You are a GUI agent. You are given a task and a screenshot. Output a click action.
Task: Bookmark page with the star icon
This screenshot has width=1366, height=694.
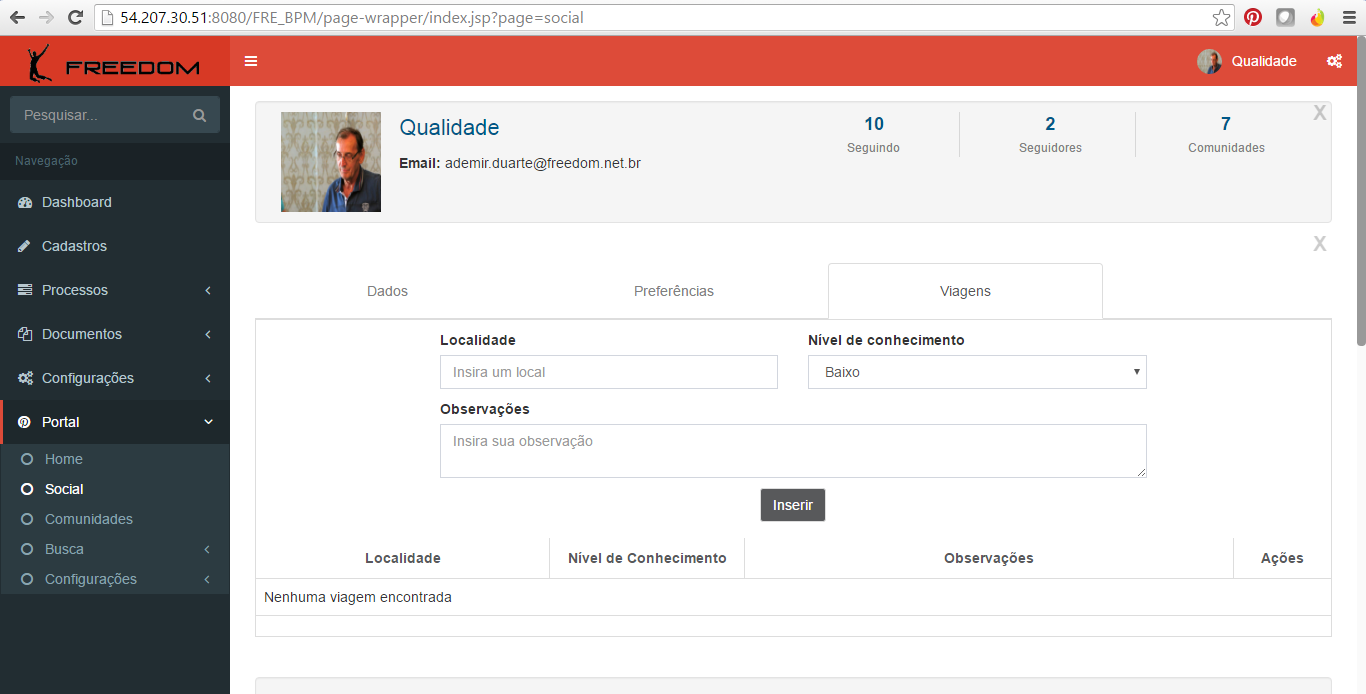click(x=1221, y=17)
